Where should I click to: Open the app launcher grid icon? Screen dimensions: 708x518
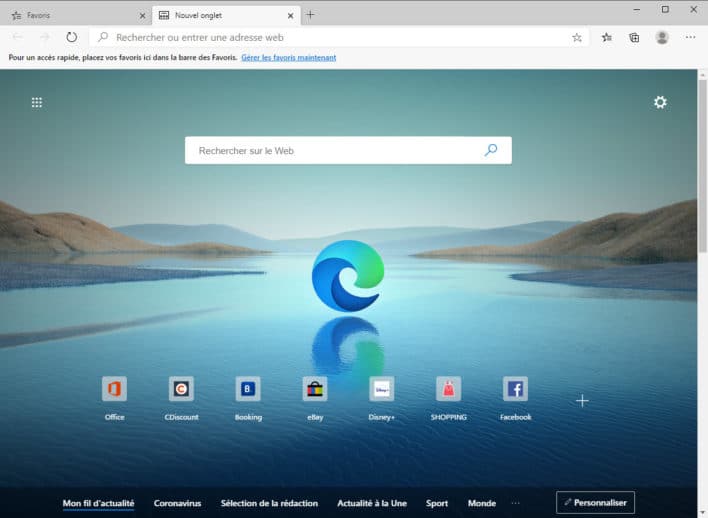click(x=37, y=103)
